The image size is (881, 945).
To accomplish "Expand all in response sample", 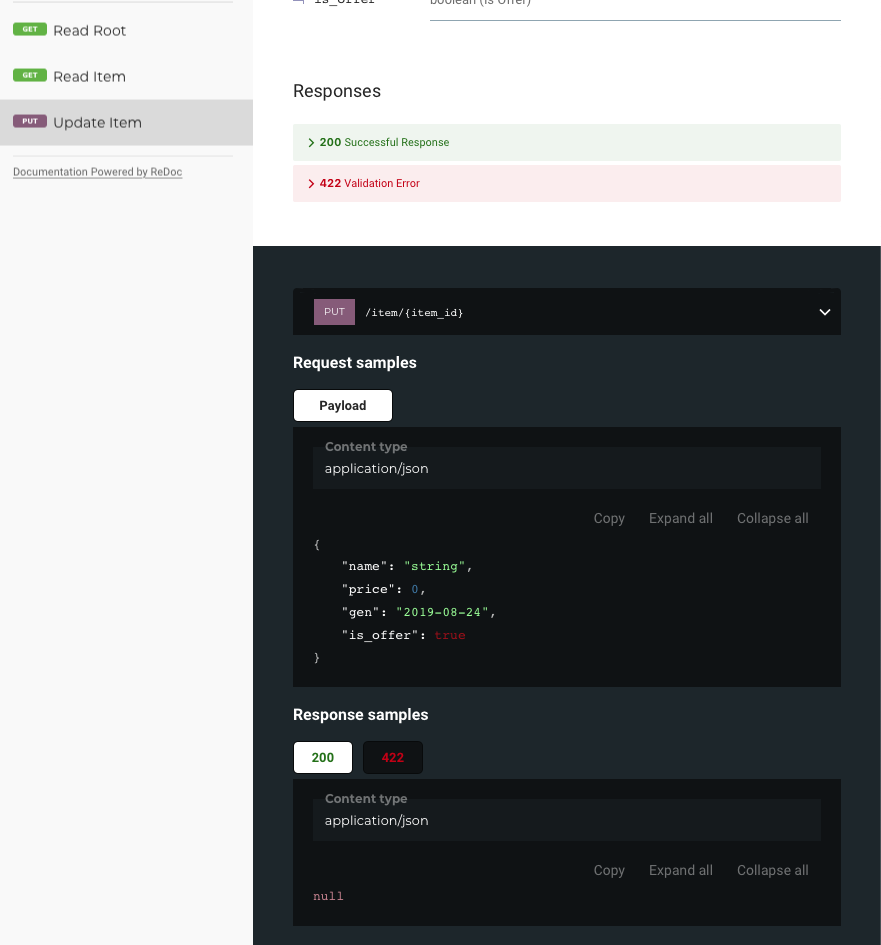I will (680, 870).
